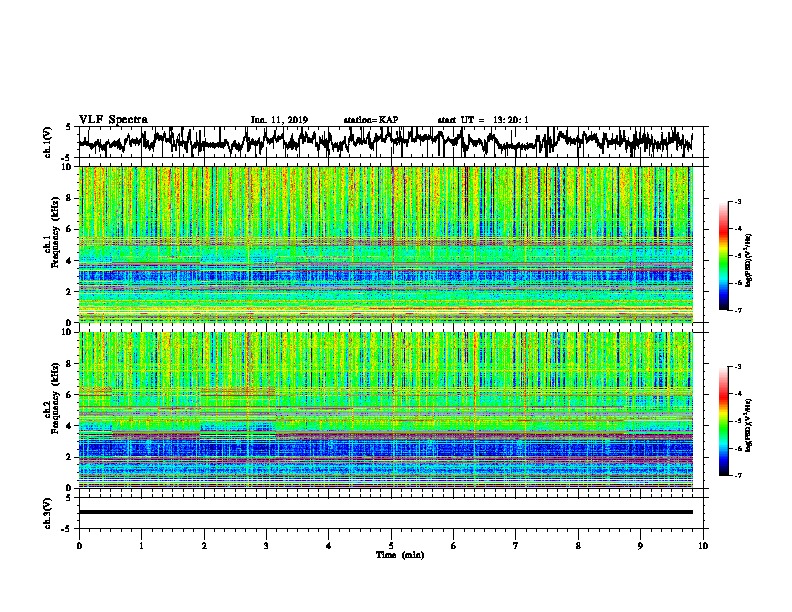This screenshot has width=792, height=612.
Task: Click the "ch.1(V)" waveform axis label
Action: 48,142
